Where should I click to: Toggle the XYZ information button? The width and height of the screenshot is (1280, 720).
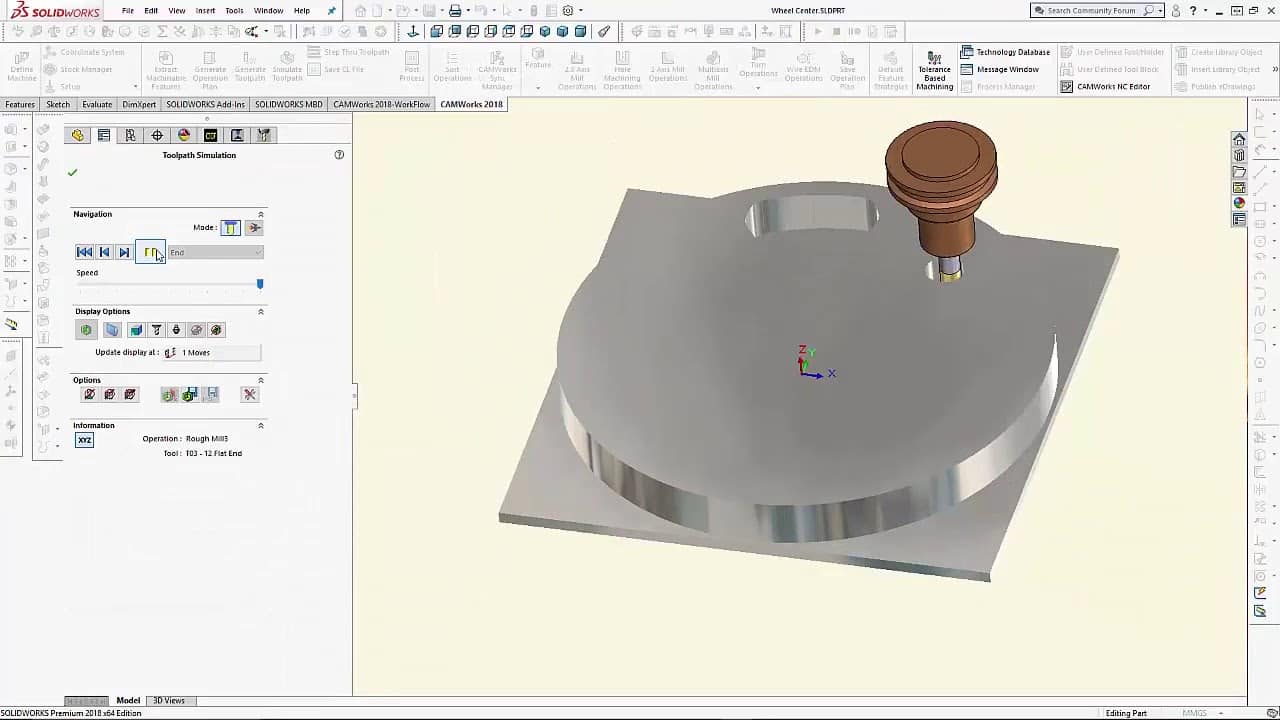[84, 440]
